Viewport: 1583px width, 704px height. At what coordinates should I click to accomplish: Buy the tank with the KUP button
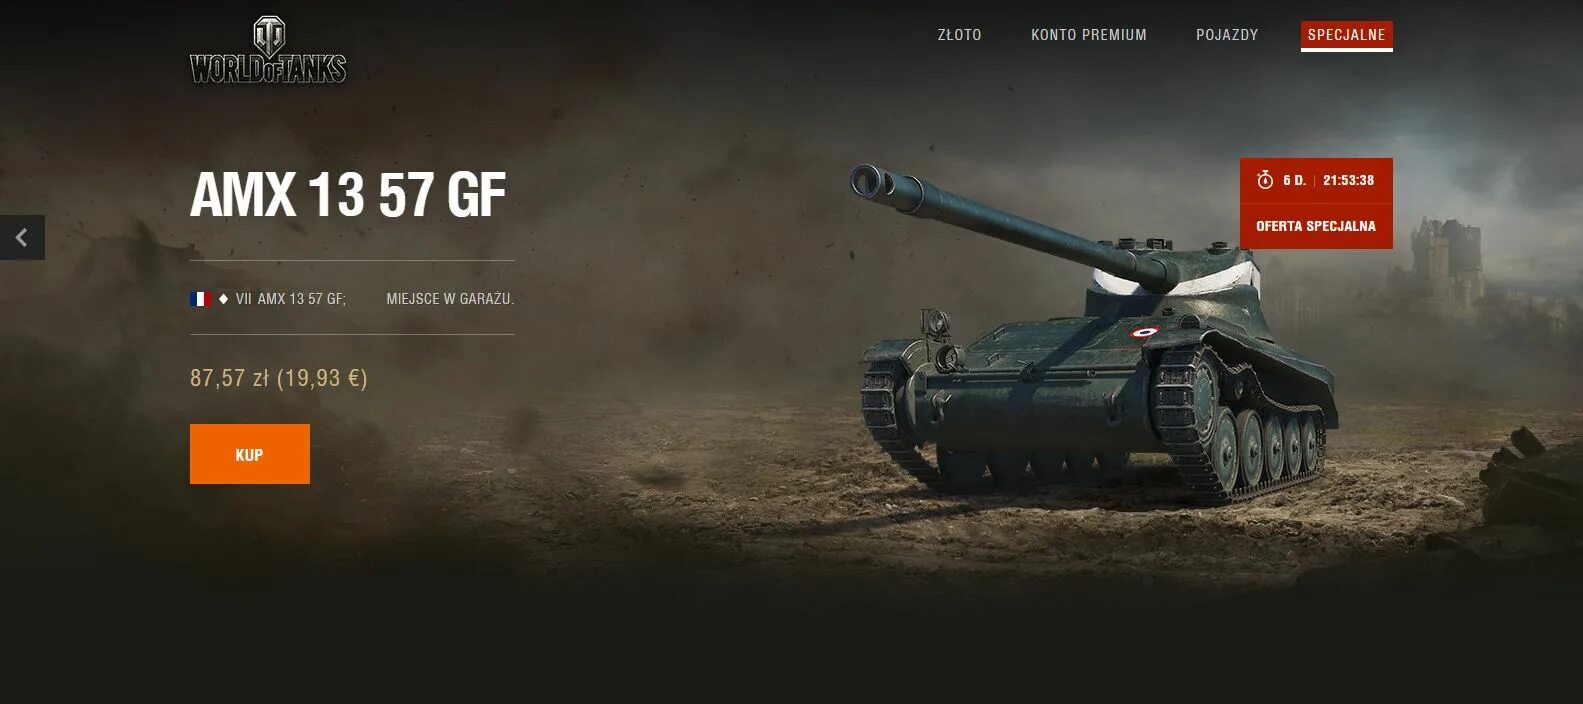coord(250,454)
